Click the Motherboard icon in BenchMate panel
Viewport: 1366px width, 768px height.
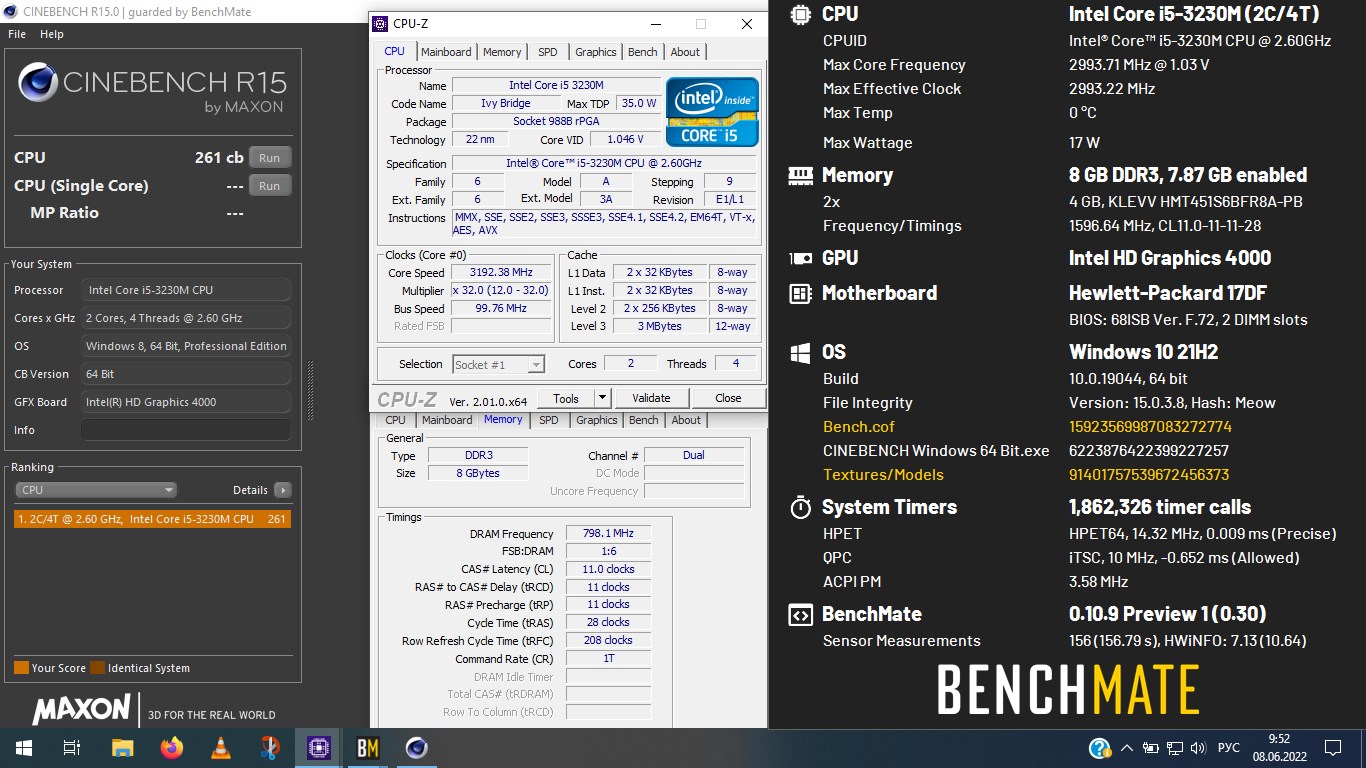[x=800, y=293]
